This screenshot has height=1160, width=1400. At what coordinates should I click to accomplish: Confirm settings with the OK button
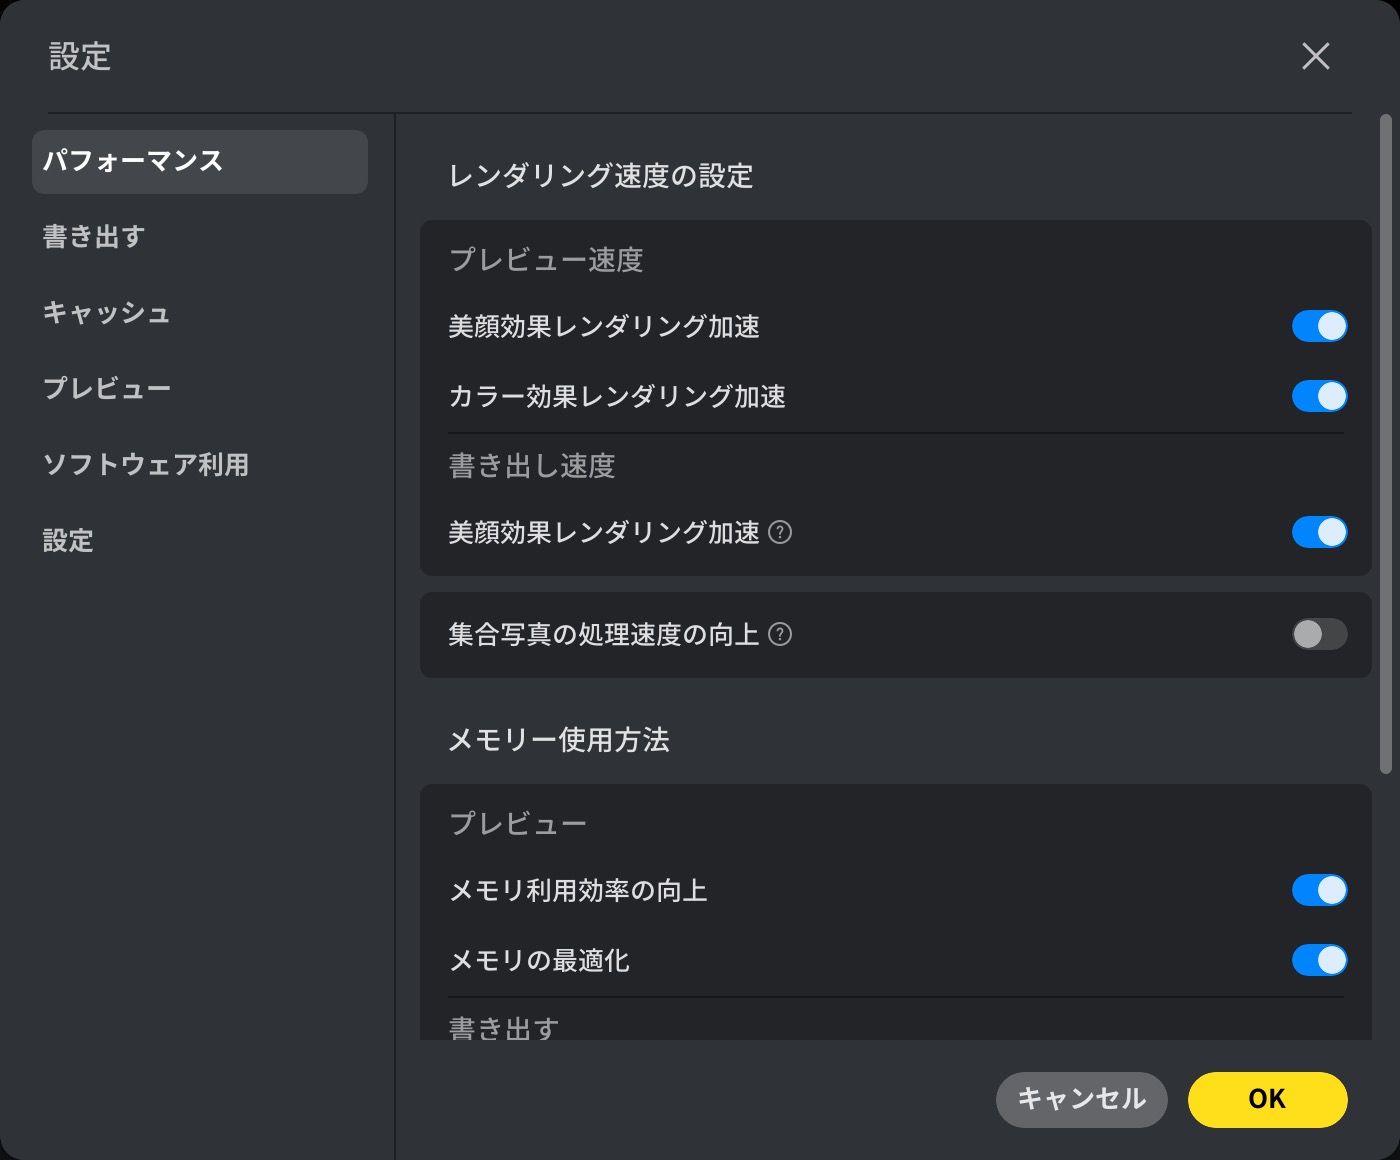[x=1268, y=1100]
